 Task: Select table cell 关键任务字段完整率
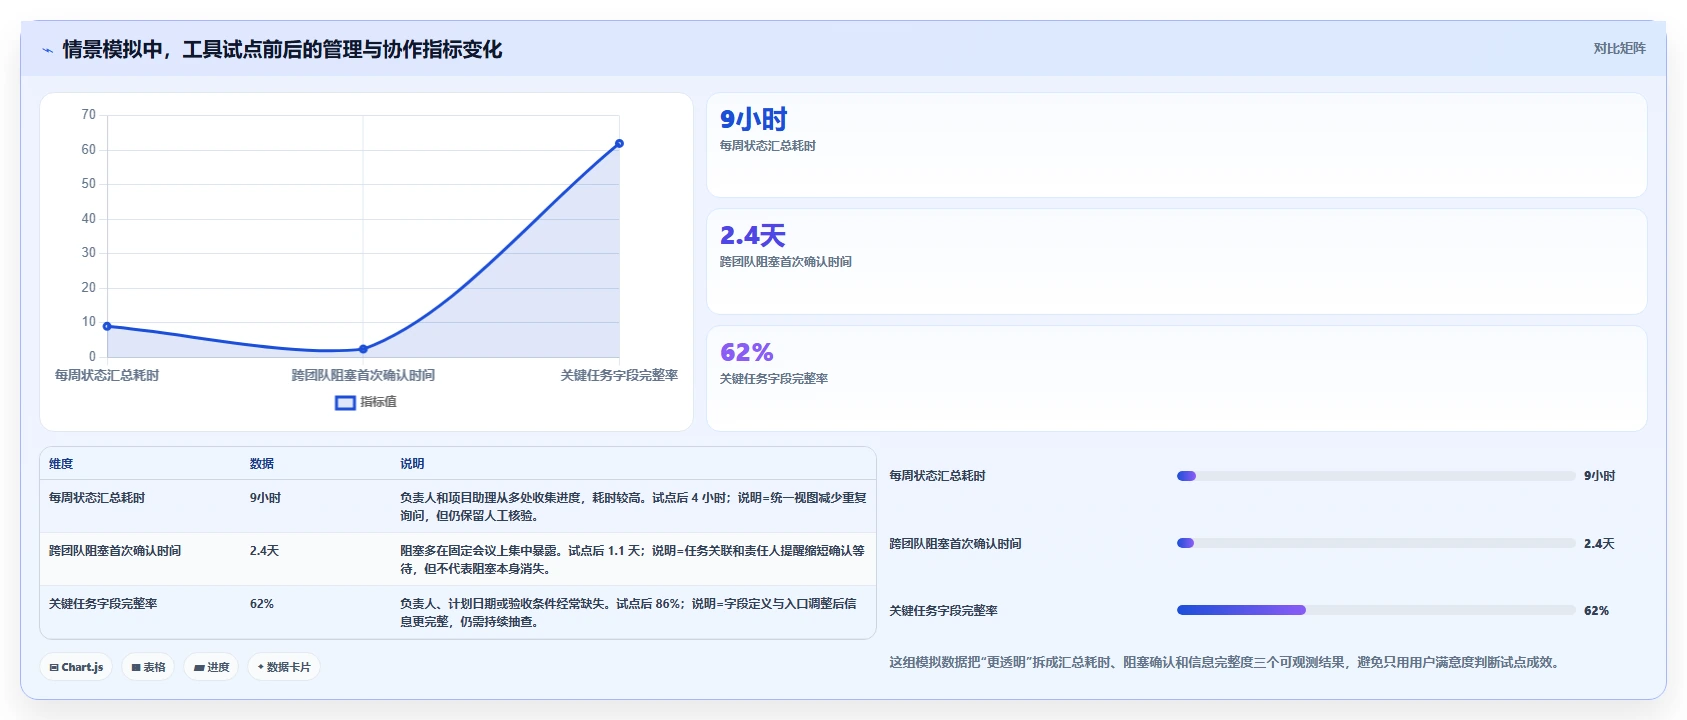[103, 604]
